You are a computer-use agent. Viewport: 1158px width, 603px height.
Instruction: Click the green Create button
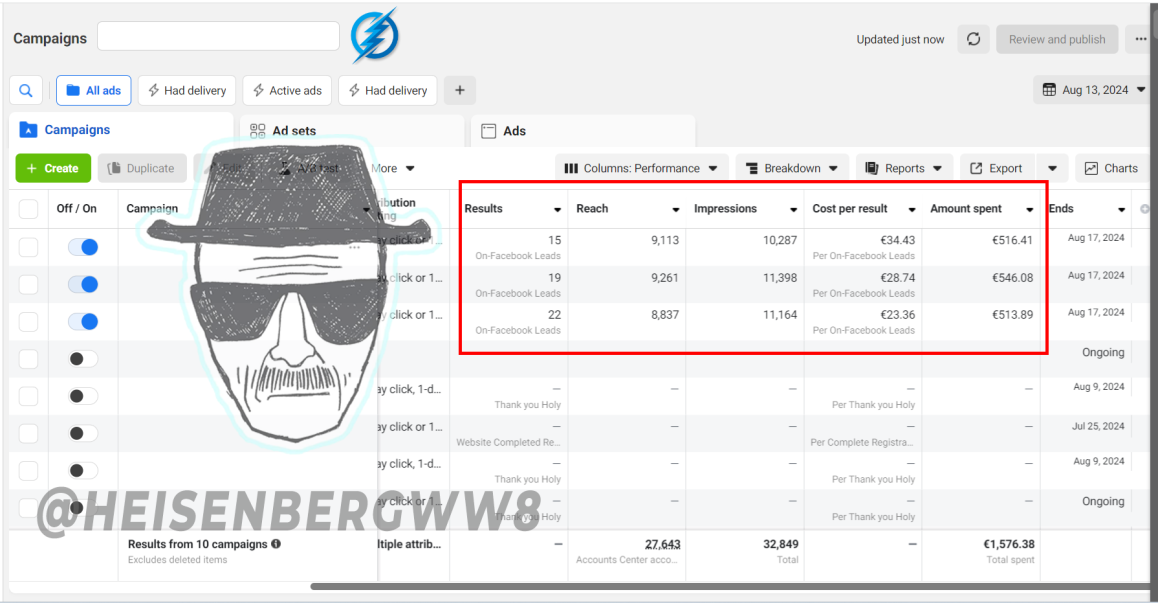(x=53, y=168)
